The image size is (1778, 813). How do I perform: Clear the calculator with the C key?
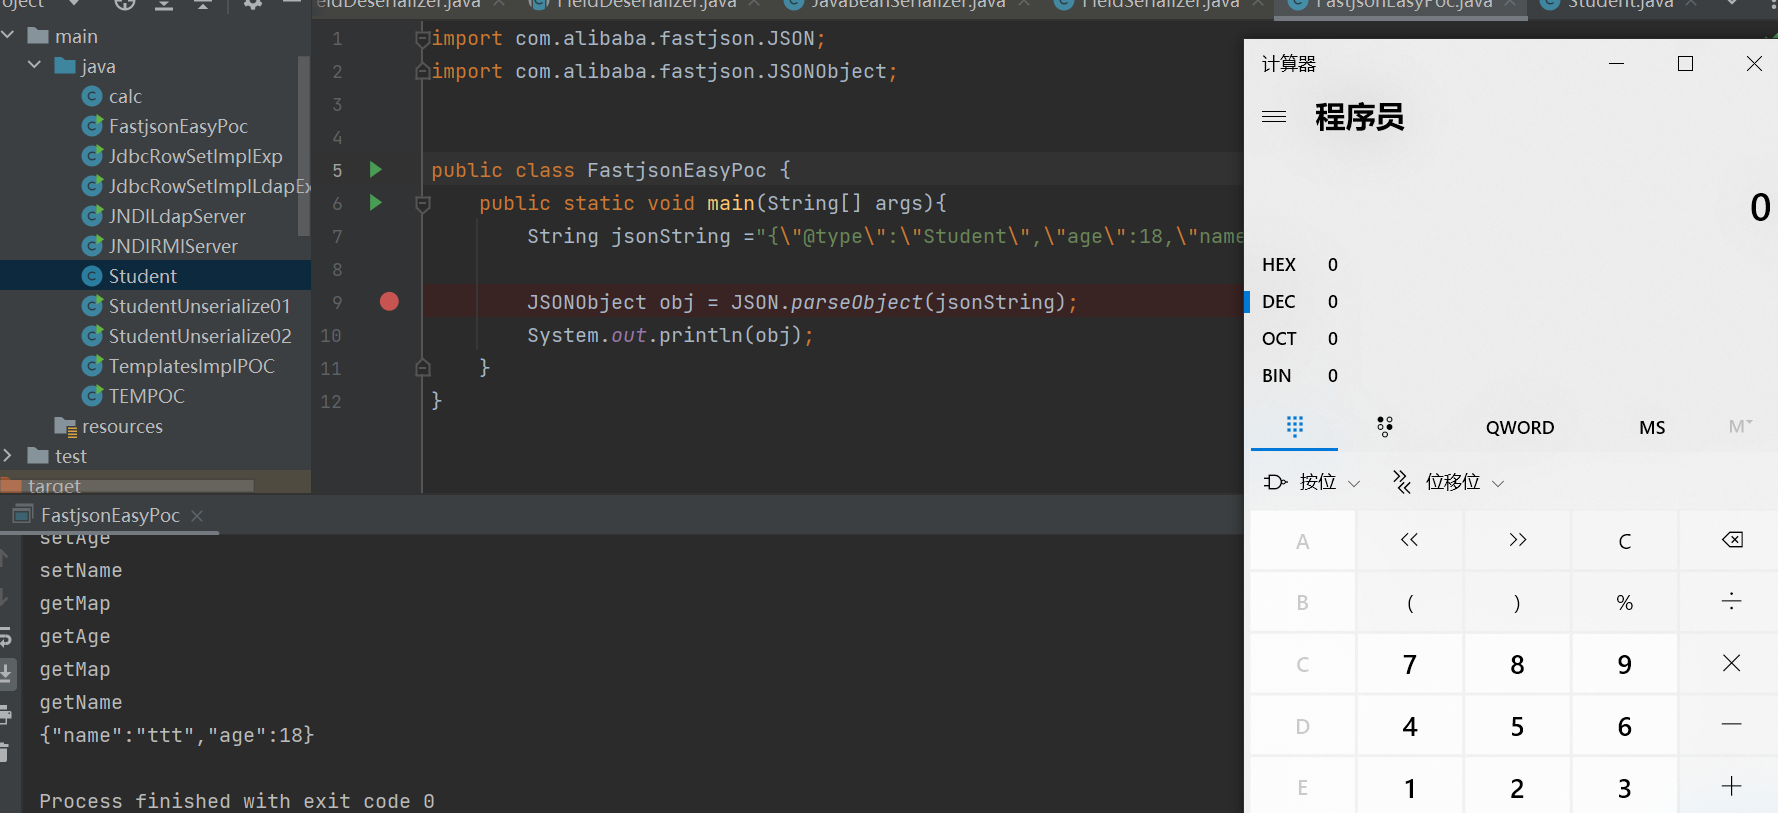(x=1625, y=540)
